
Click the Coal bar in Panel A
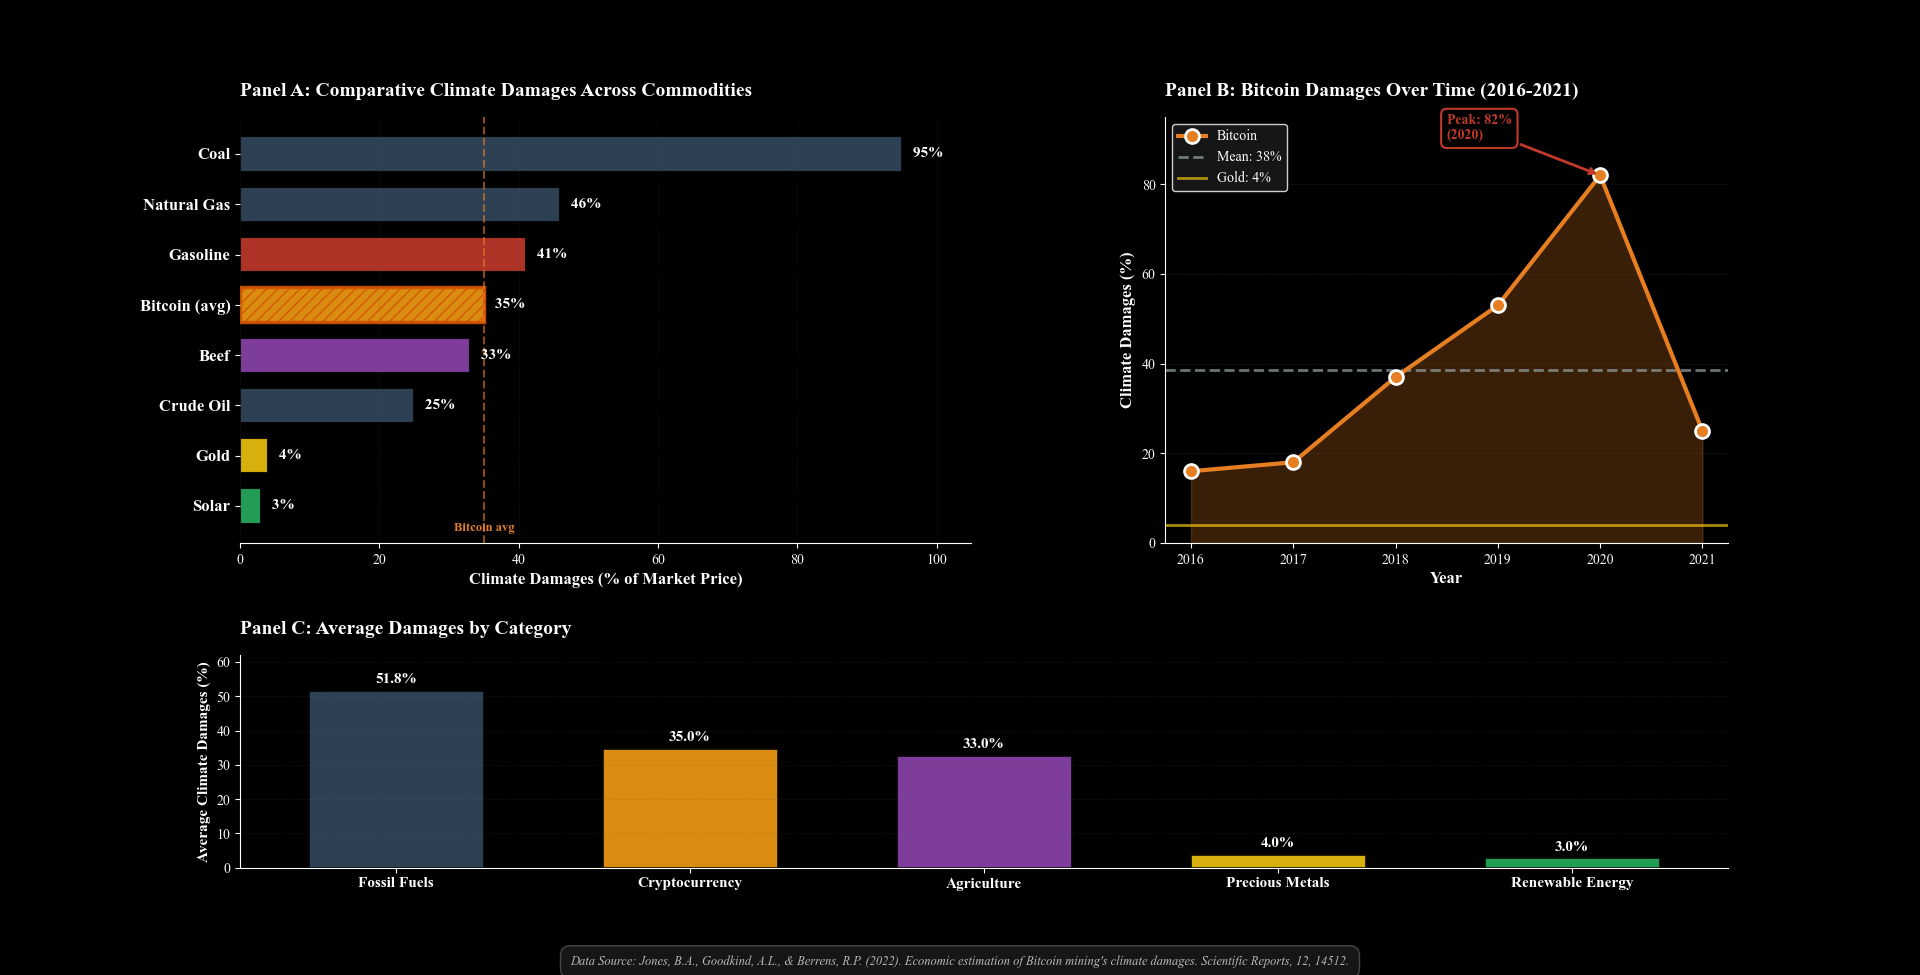tap(571, 154)
